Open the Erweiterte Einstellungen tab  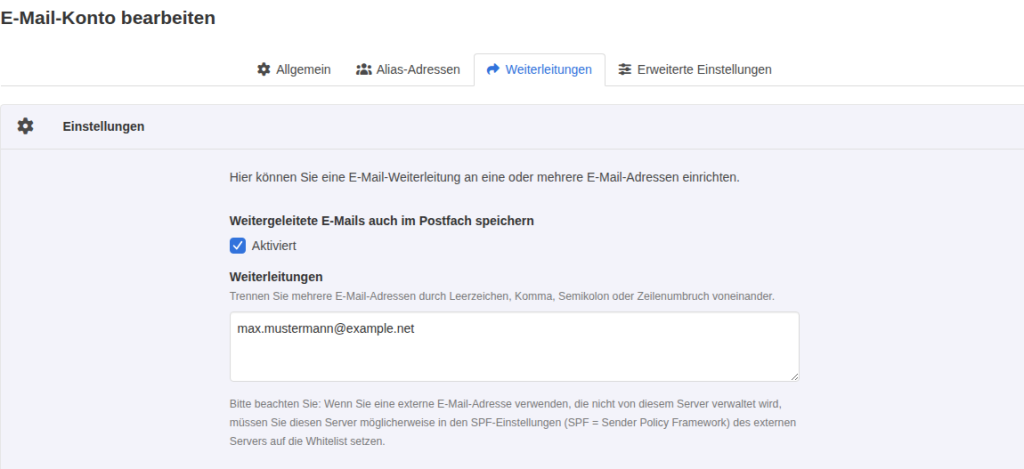point(695,69)
